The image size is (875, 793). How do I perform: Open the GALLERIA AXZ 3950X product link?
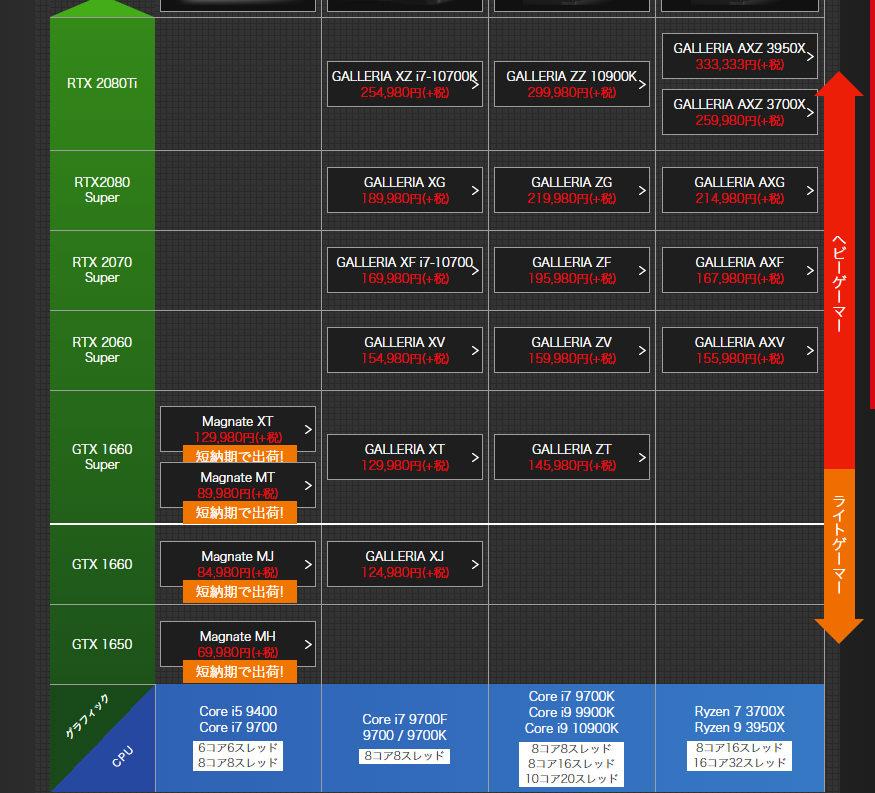point(739,56)
